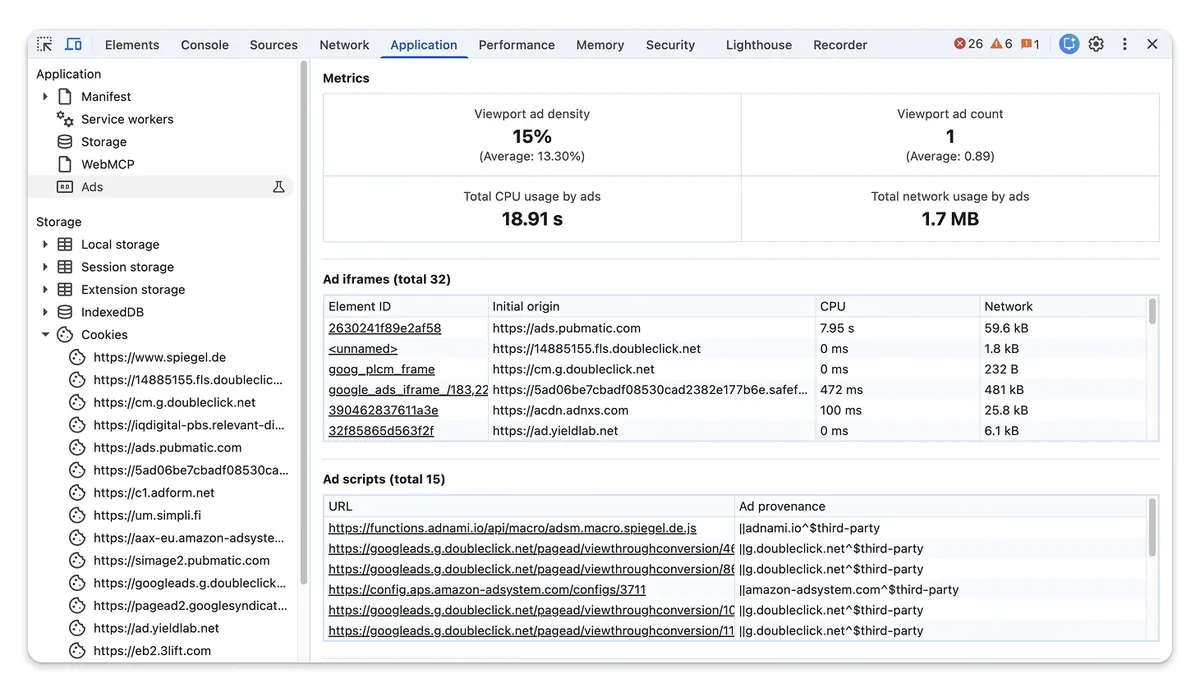The height and width of the screenshot is (692, 1200).
Task: Open the config.aps.amazon-adsystem.com script URL
Action: 487,590
